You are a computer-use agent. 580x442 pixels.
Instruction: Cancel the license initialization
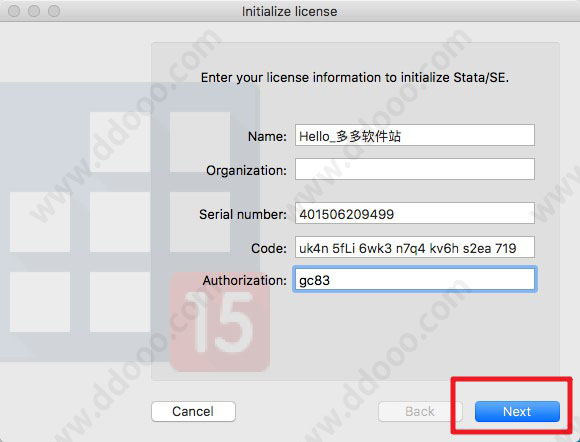pyautogui.click(x=193, y=411)
